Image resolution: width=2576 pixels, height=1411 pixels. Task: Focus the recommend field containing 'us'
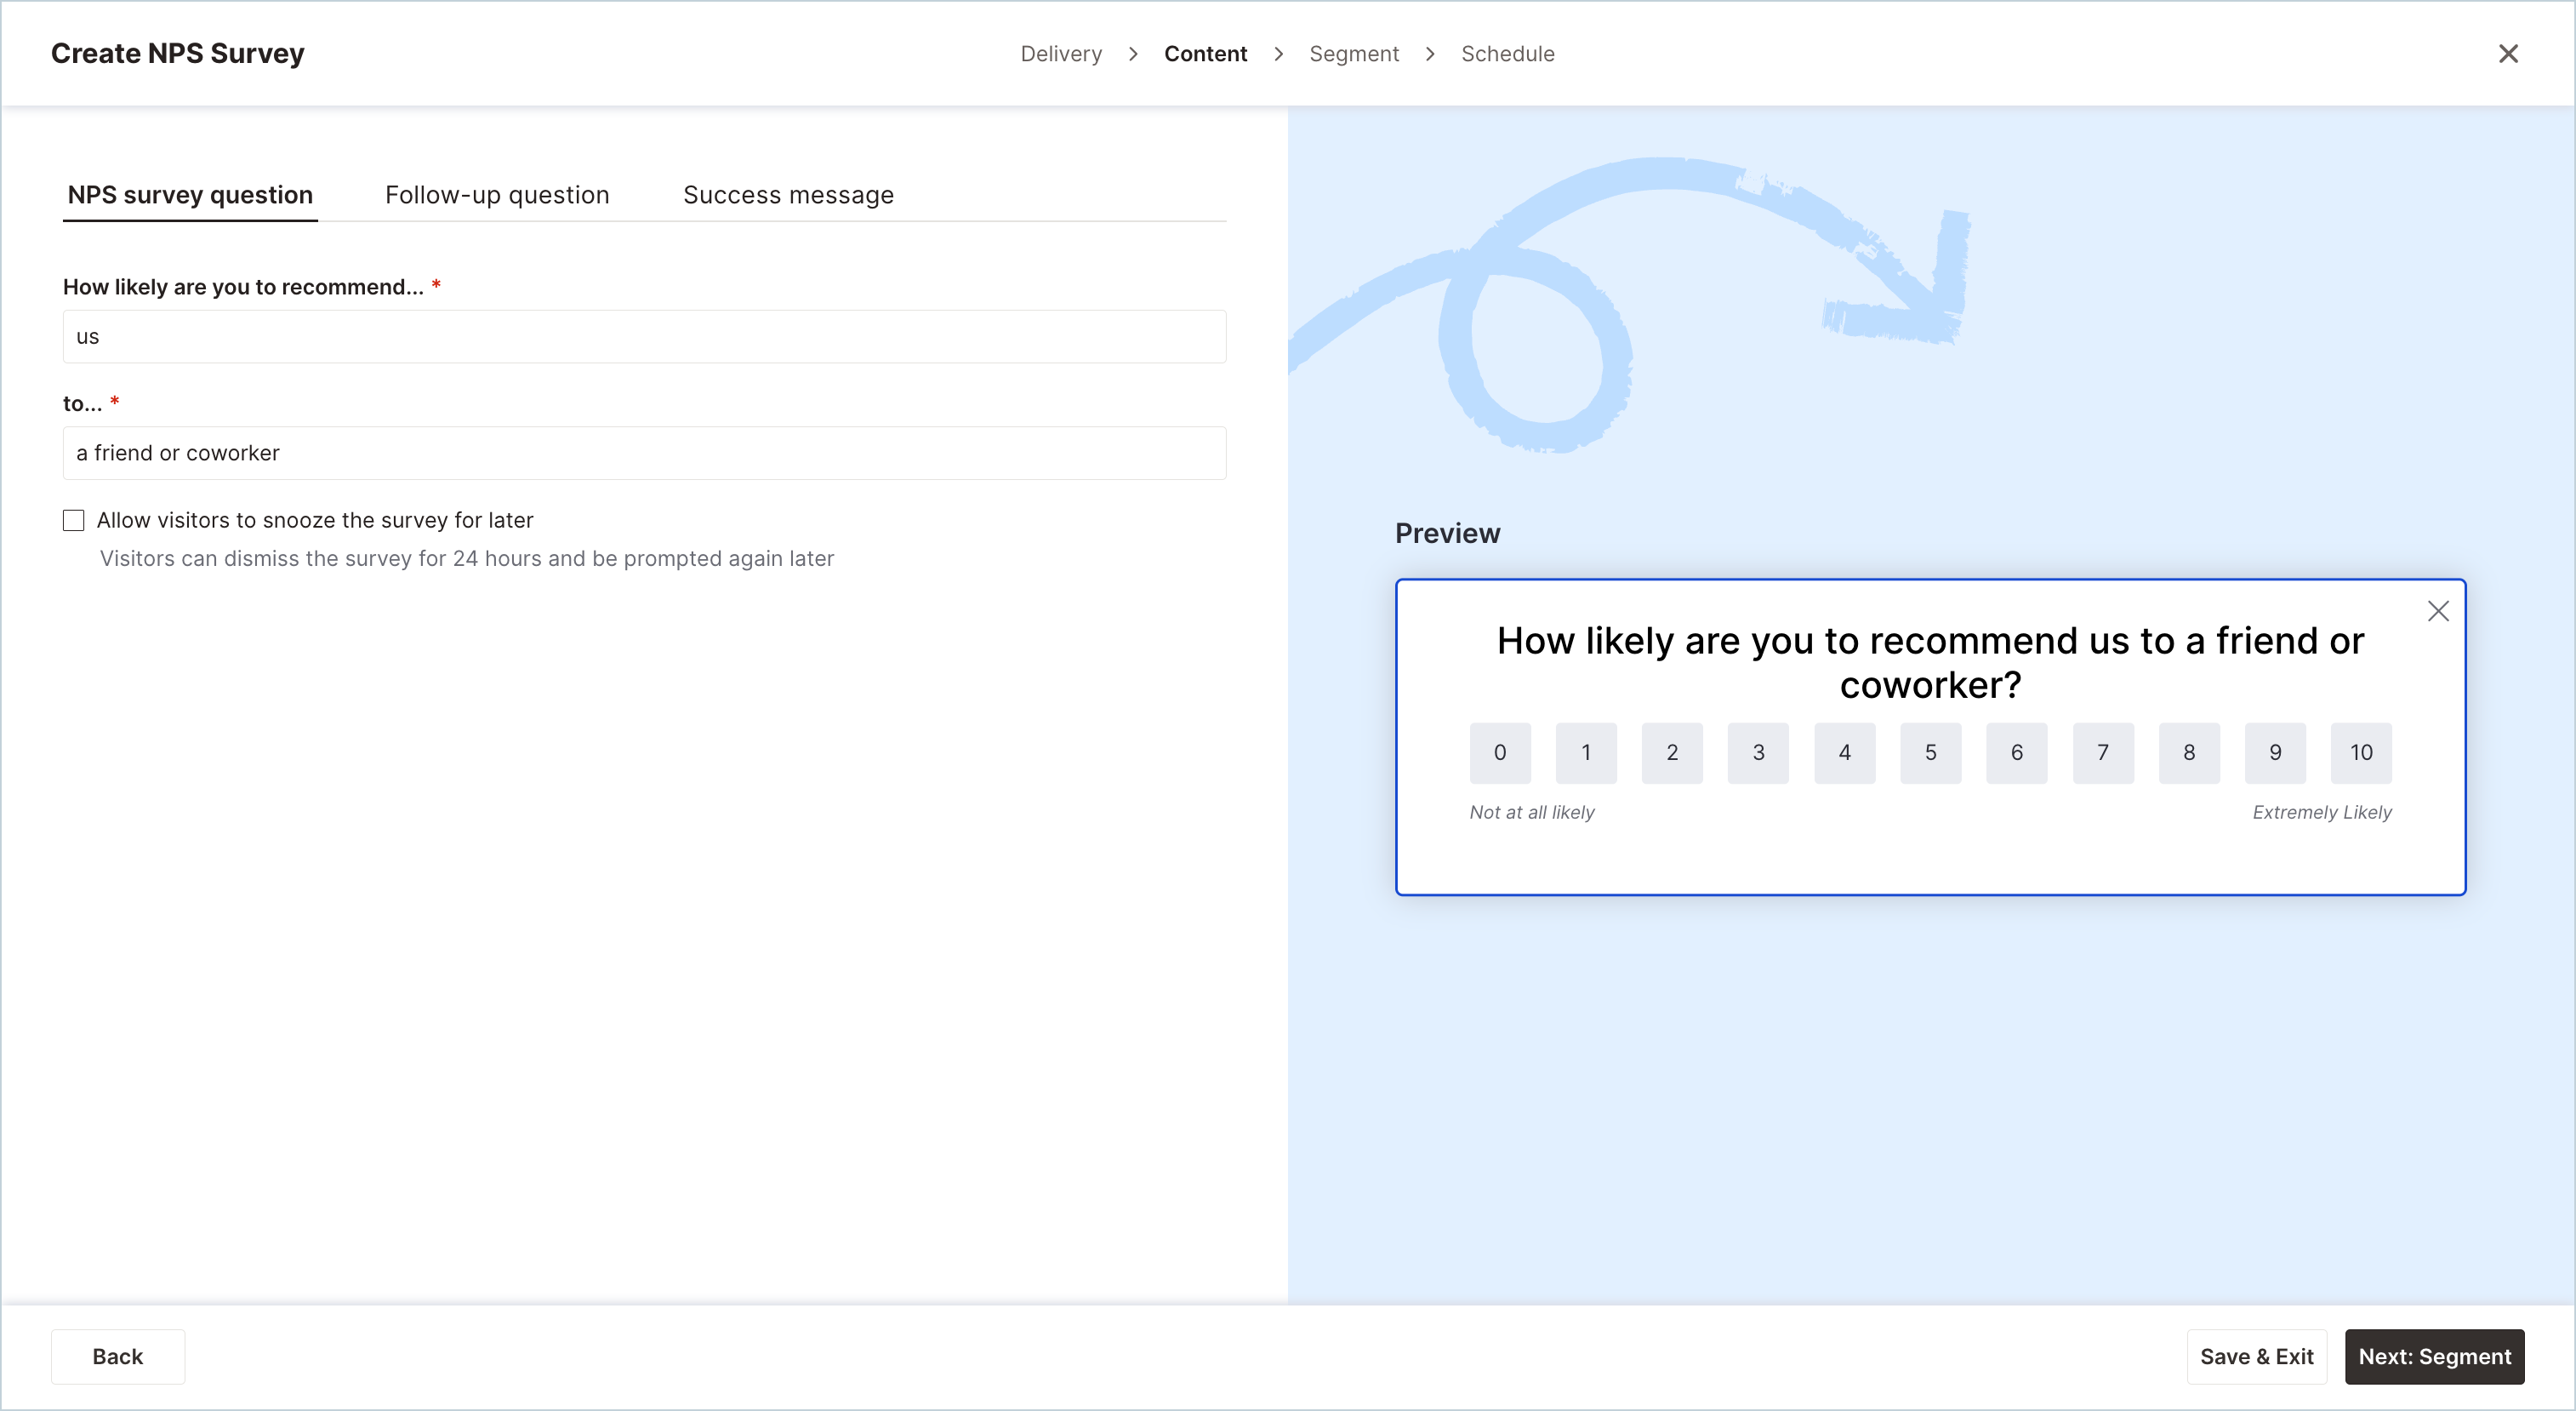(x=644, y=336)
